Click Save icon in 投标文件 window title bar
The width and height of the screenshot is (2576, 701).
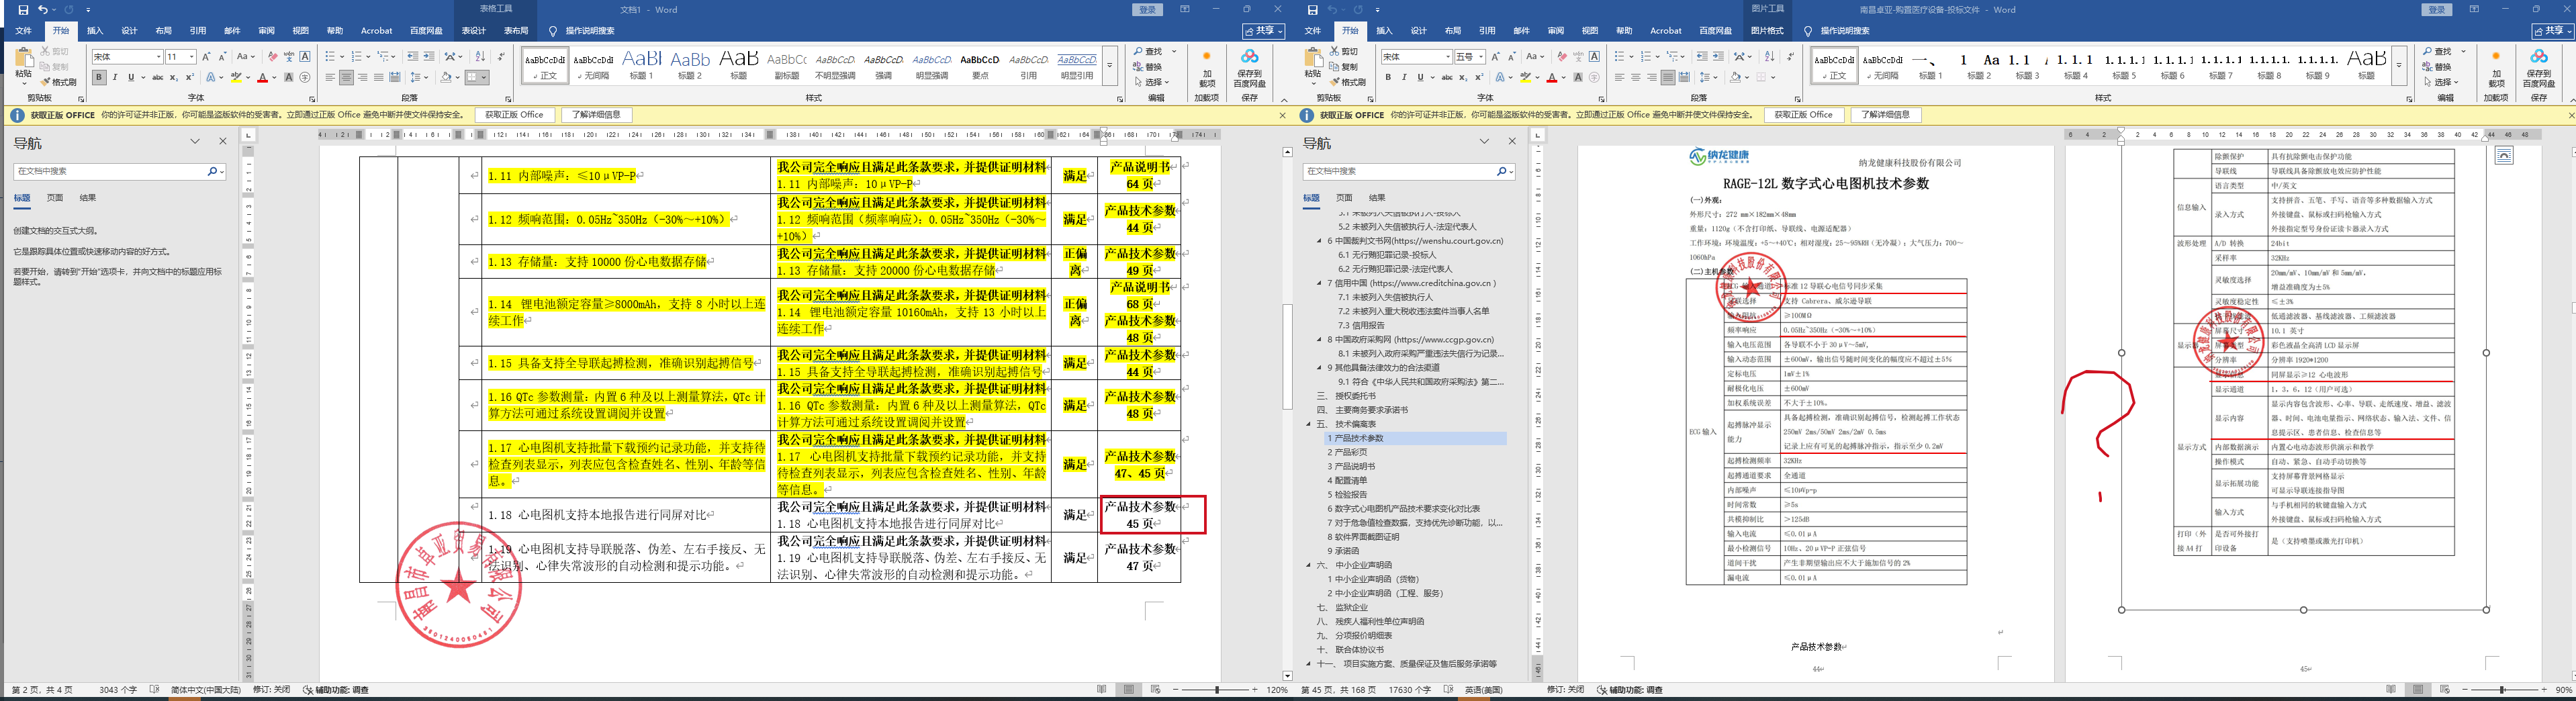(1312, 10)
